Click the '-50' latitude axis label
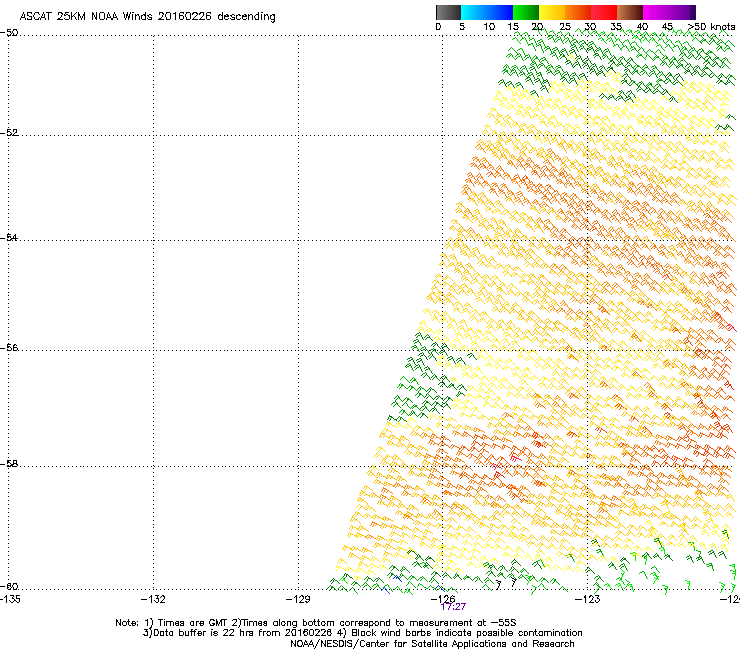Image resolution: width=740 pixels, height=650 pixels. coord(9,33)
